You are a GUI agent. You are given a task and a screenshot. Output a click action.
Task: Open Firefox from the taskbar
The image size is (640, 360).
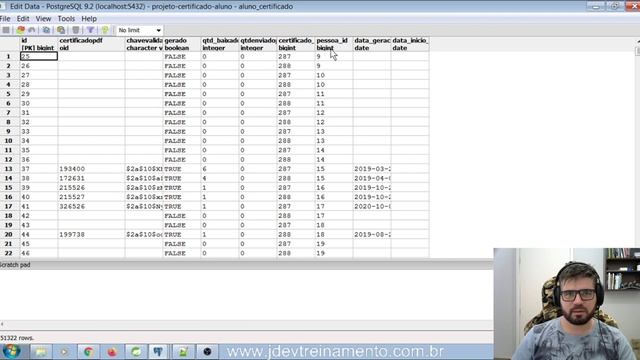click(x=112, y=352)
